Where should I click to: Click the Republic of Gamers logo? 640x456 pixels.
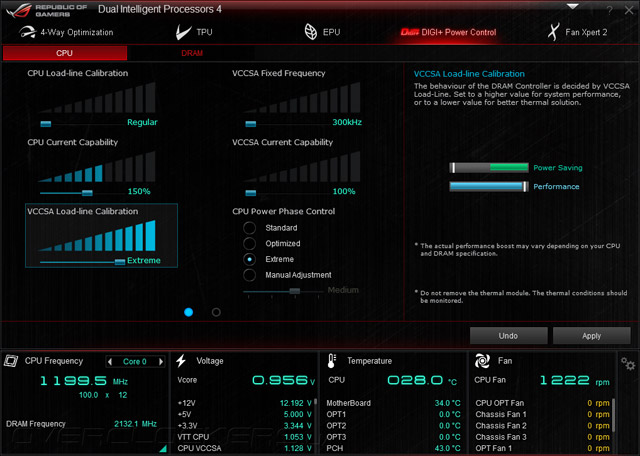click(x=47, y=10)
